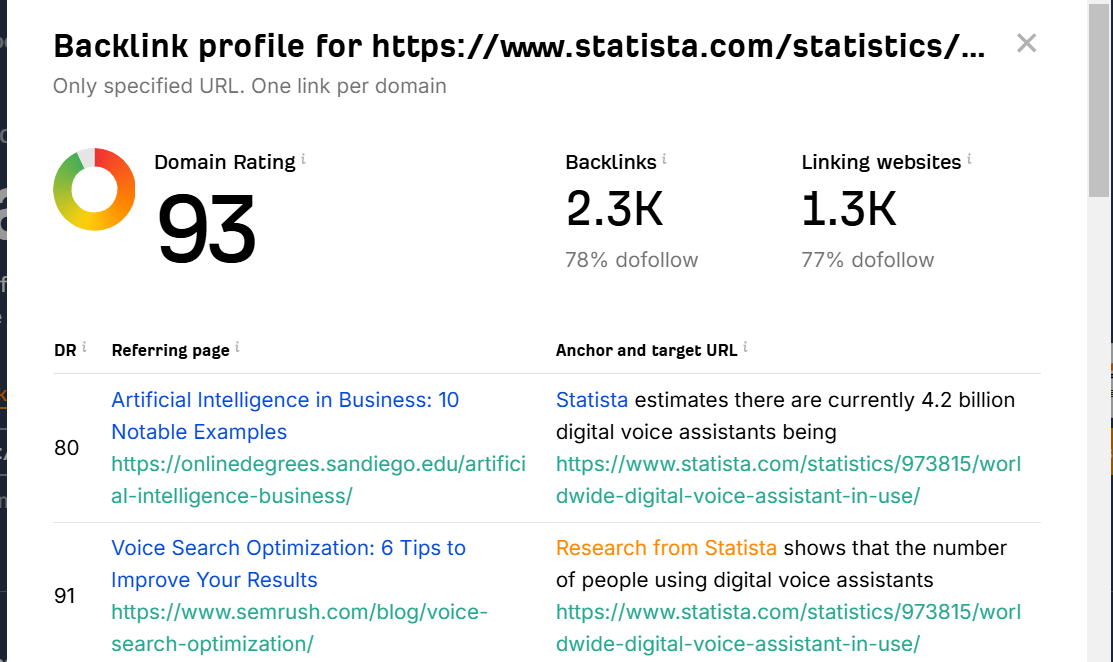Click the 1.3K Linking websites count
Viewport: 1113px width, 662px height.
[849, 209]
